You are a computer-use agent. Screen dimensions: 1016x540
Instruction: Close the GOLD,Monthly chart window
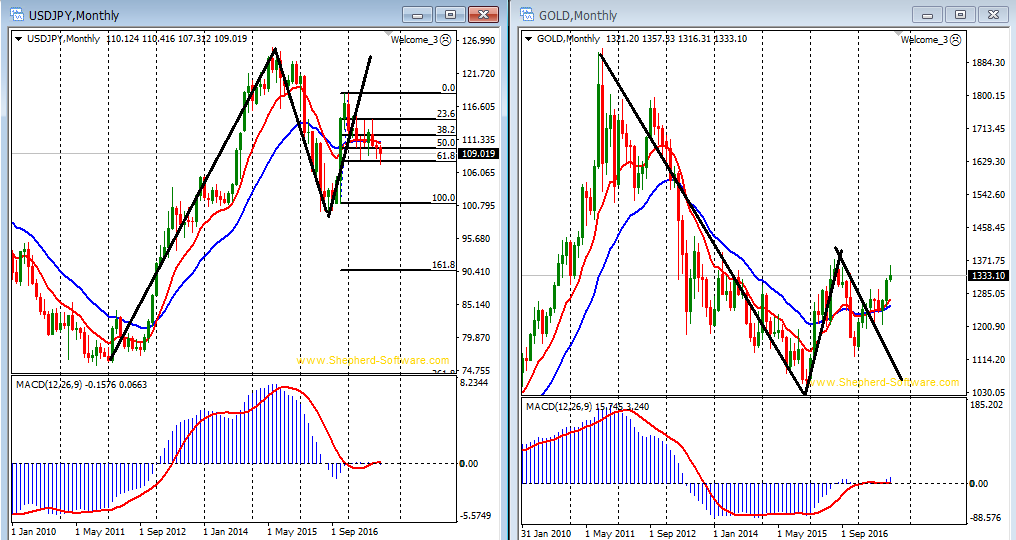(993, 14)
